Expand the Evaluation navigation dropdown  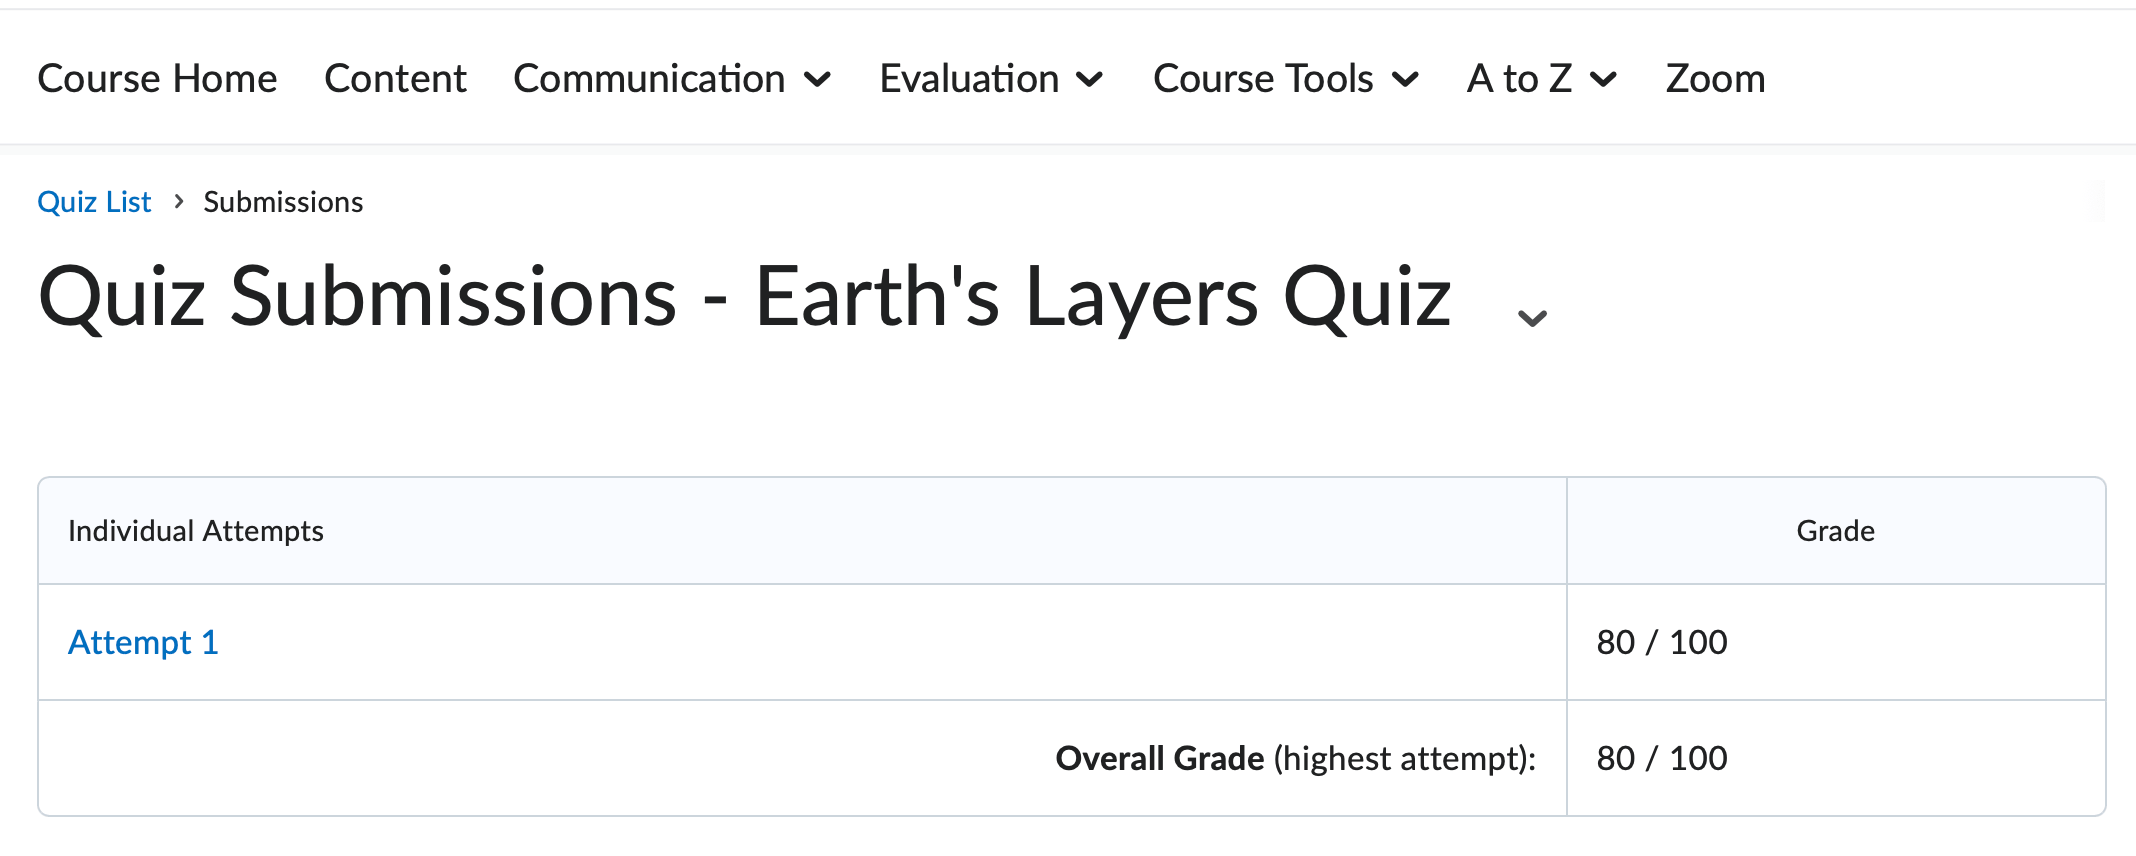[970, 78]
